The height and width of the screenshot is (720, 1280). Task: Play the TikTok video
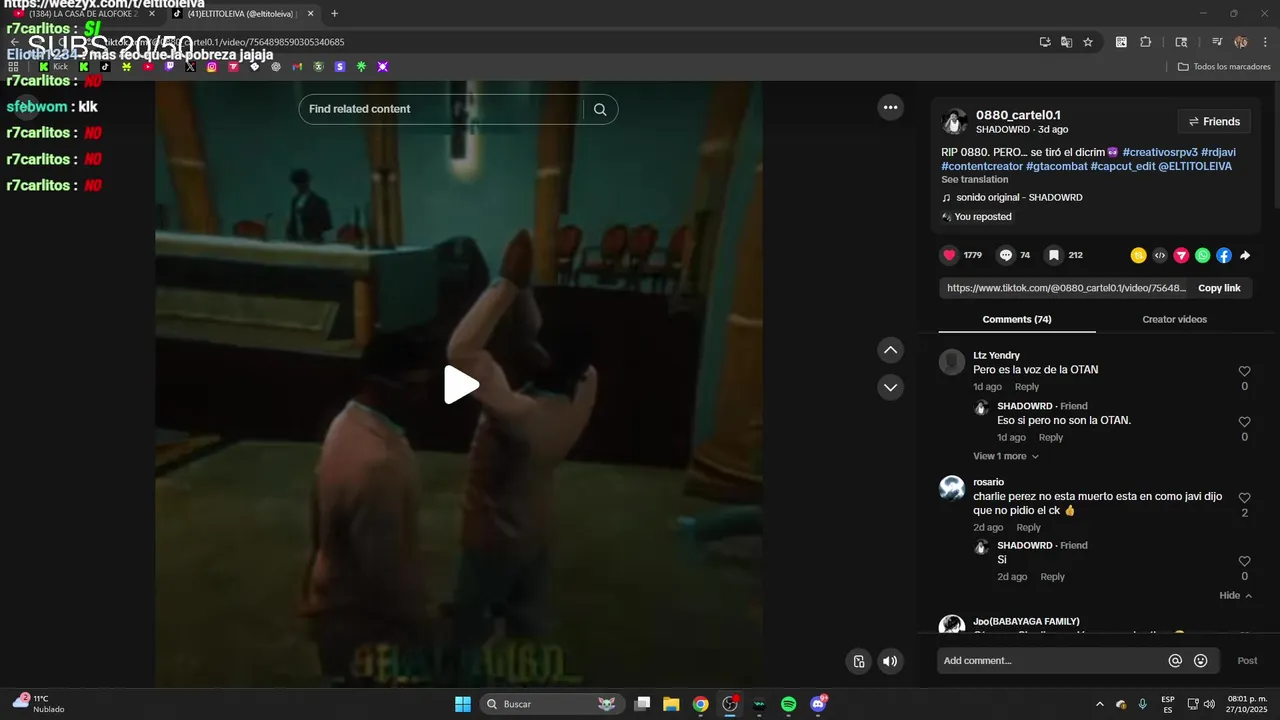pos(461,385)
